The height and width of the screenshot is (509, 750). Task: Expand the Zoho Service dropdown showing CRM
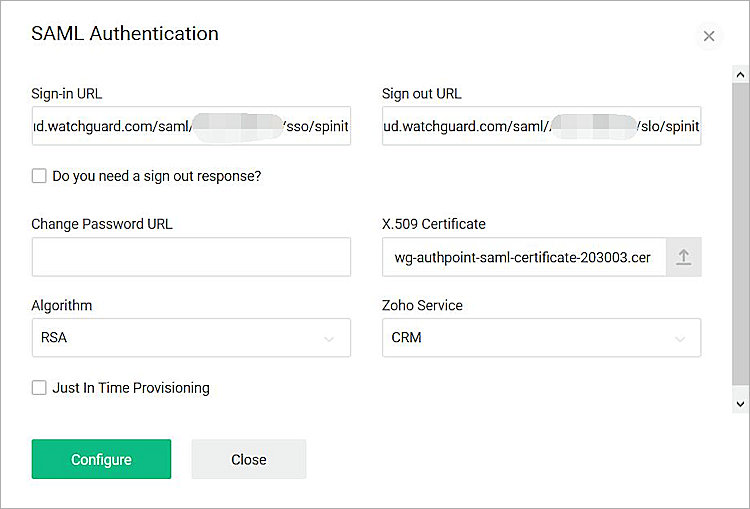click(x=540, y=338)
